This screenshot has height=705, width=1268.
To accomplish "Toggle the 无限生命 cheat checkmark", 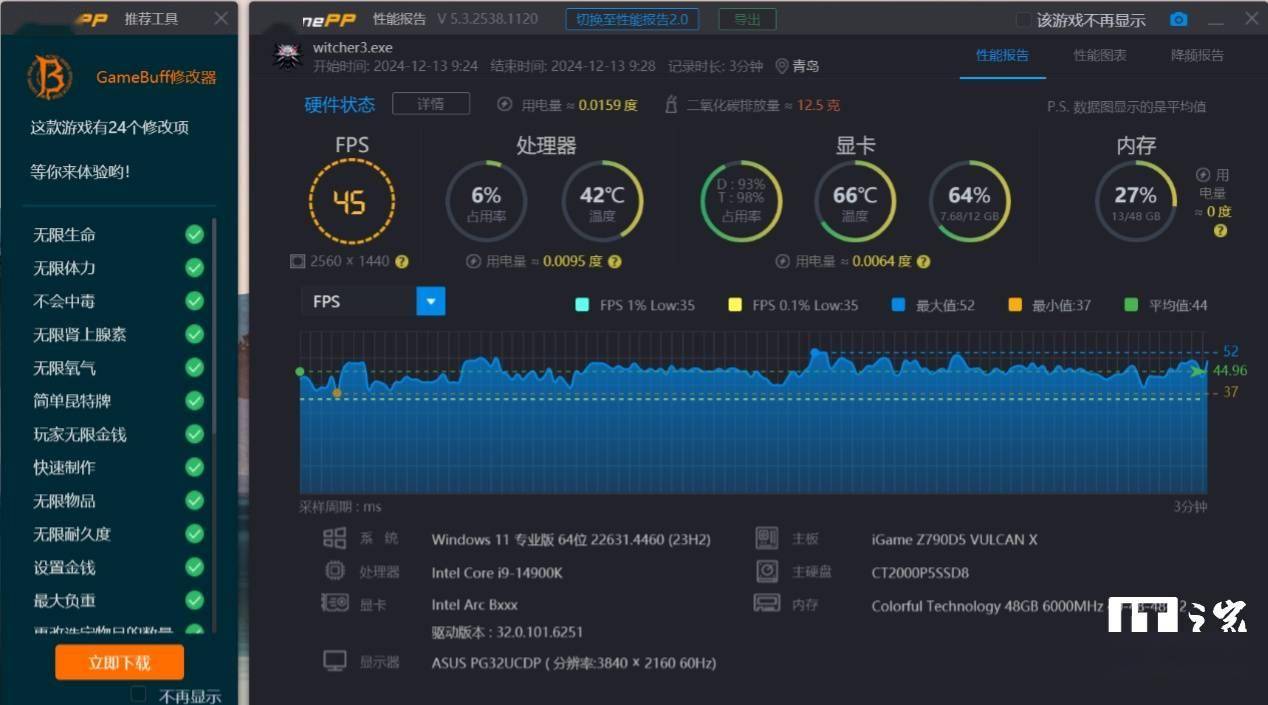I will [x=194, y=234].
